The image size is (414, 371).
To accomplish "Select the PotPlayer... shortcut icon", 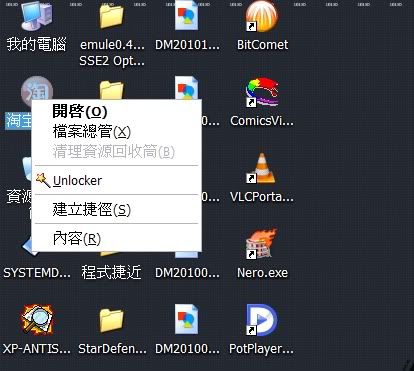I will click(262, 320).
